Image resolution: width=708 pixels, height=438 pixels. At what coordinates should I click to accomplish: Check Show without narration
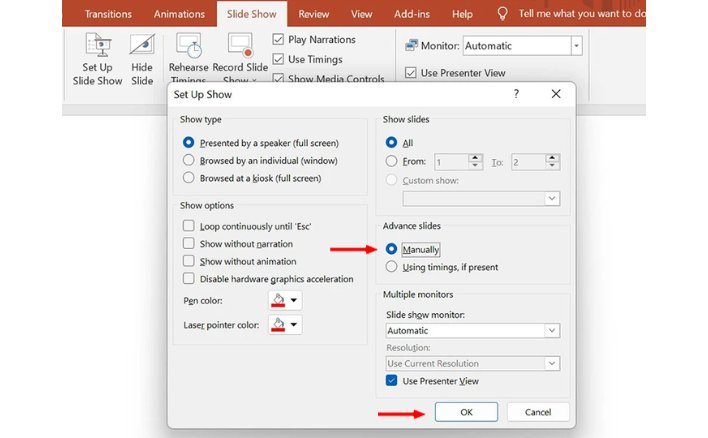pyautogui.click(x=189, y=244)
